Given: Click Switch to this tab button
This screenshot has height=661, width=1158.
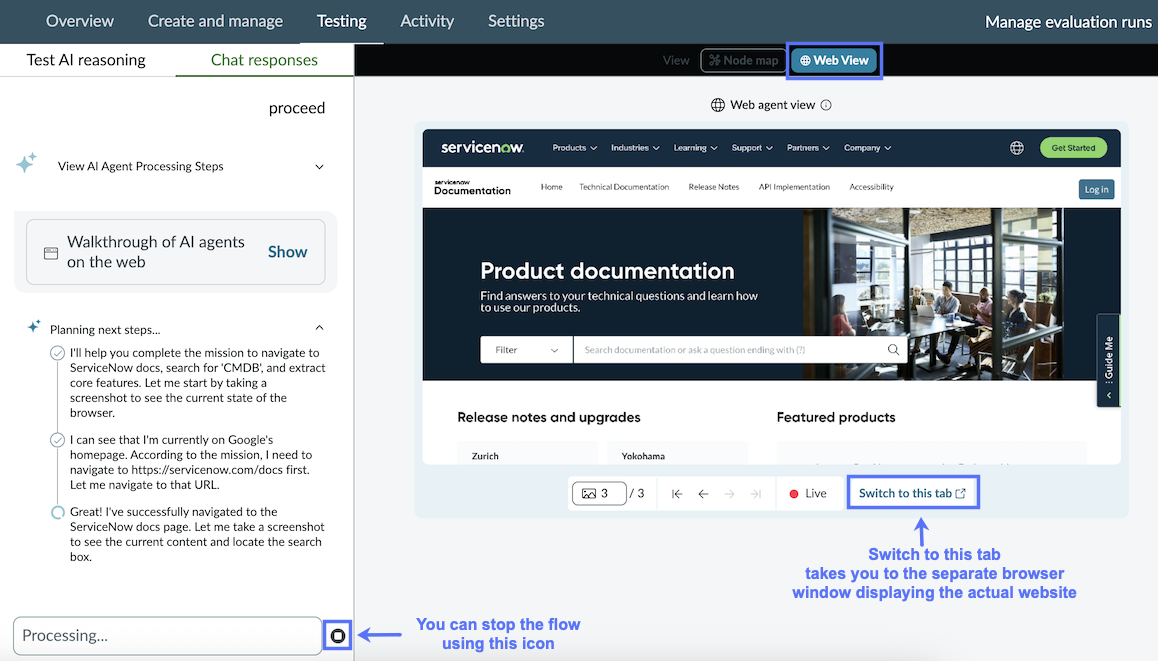Looking at the screenshot, I should [913, 493].
